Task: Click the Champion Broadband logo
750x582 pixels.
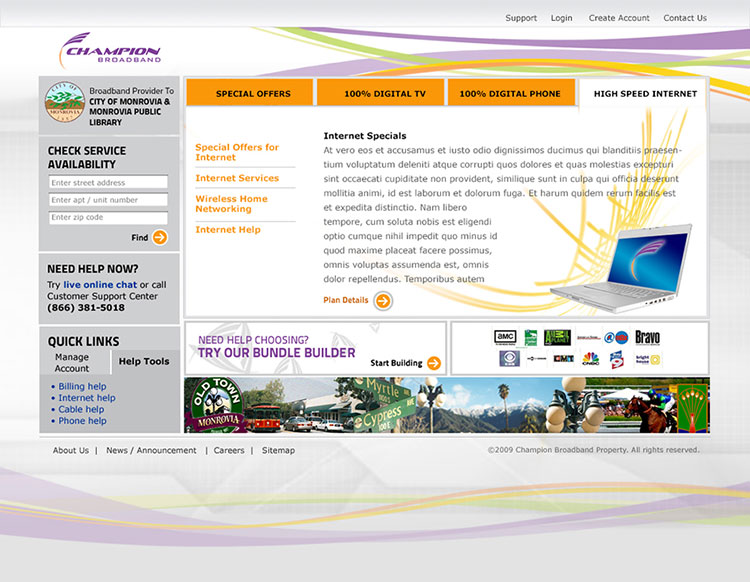Action: point(110,51)
